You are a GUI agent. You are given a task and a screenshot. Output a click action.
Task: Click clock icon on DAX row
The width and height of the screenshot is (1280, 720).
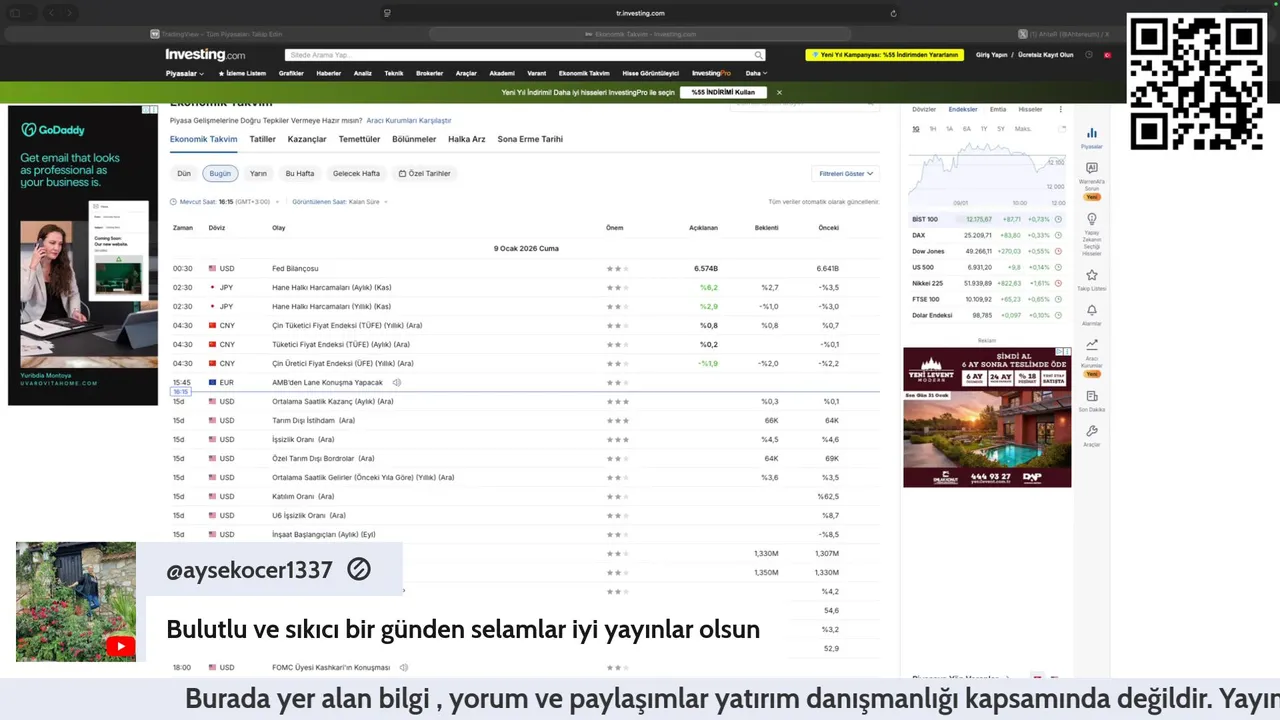point(1058,235)
